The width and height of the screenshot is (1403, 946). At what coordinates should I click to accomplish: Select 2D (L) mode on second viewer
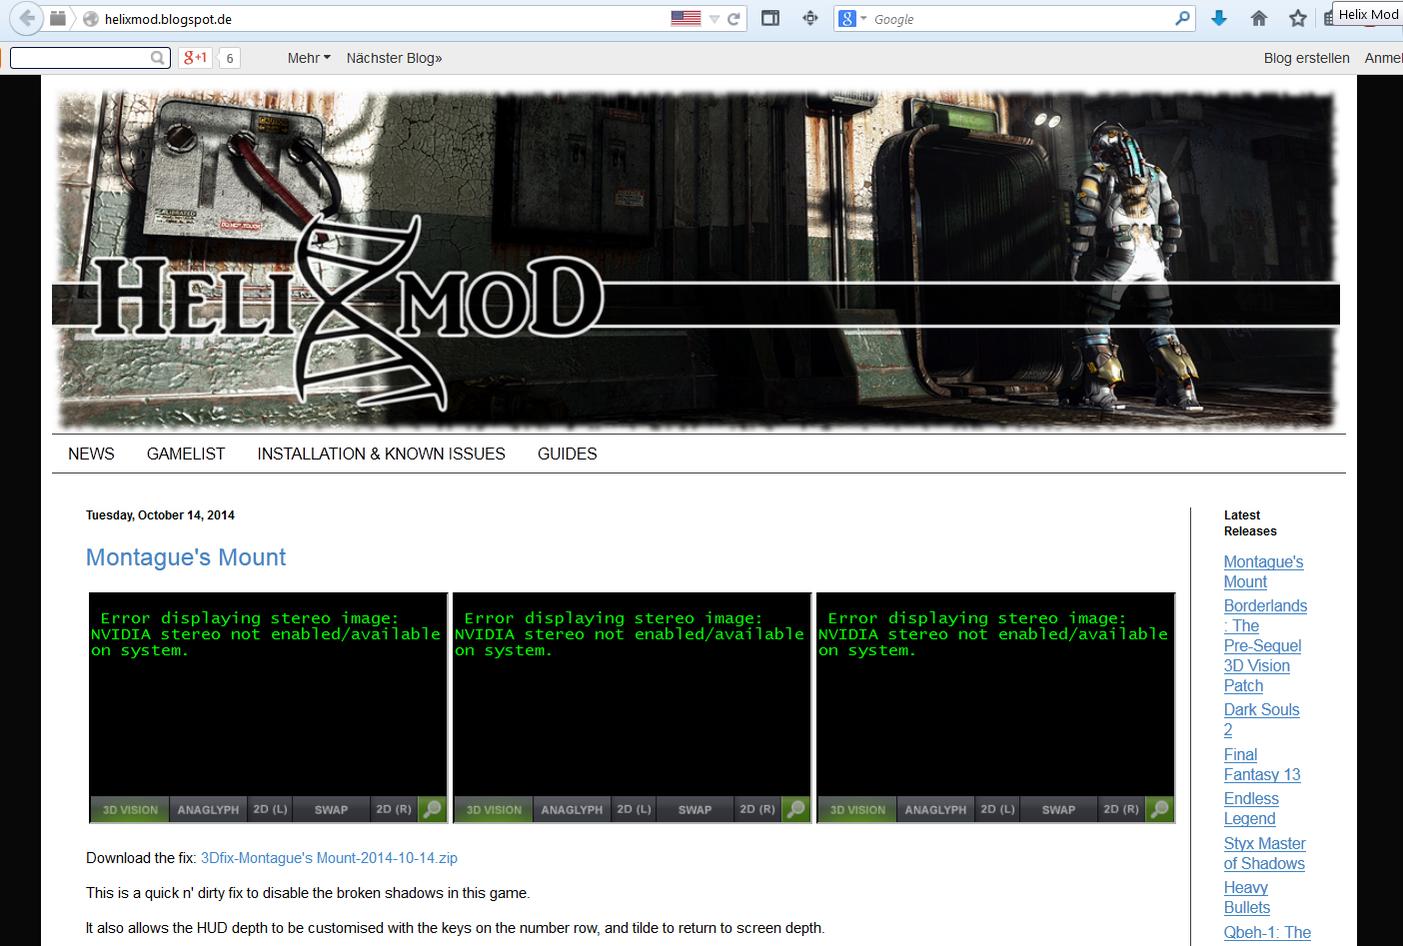coord(634,810)
